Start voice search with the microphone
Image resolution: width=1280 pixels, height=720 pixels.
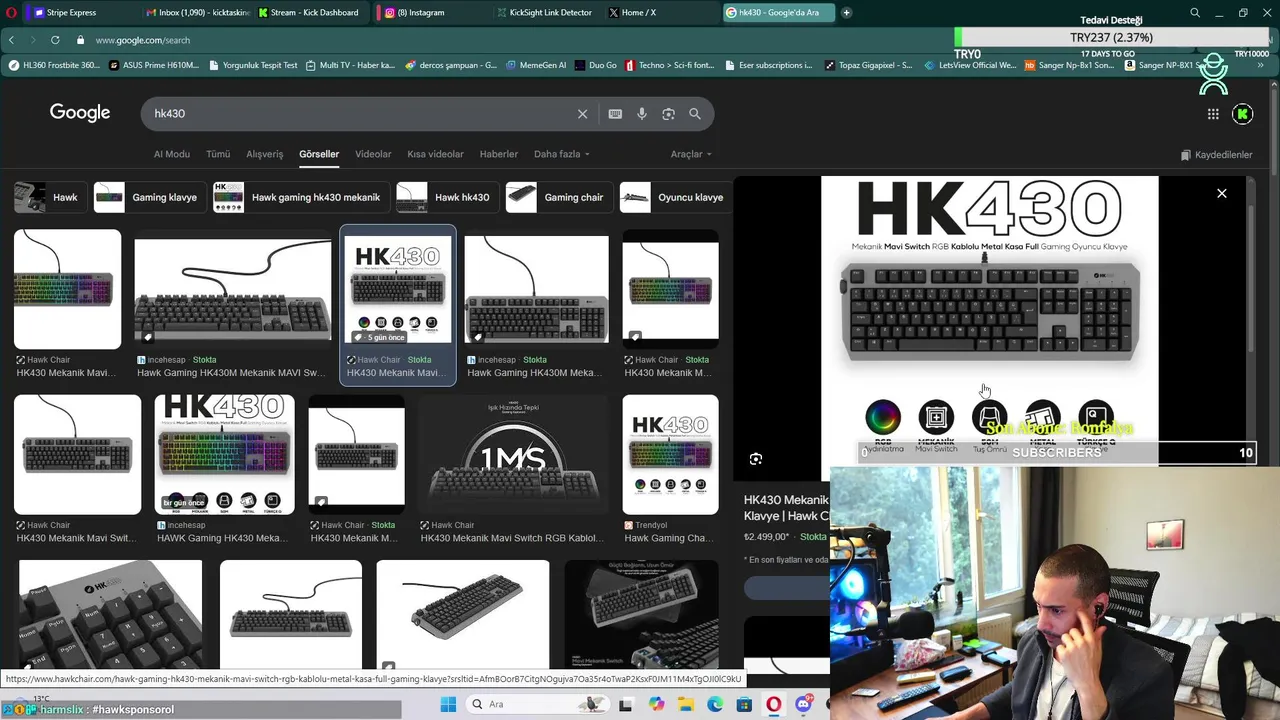point(642,114)
